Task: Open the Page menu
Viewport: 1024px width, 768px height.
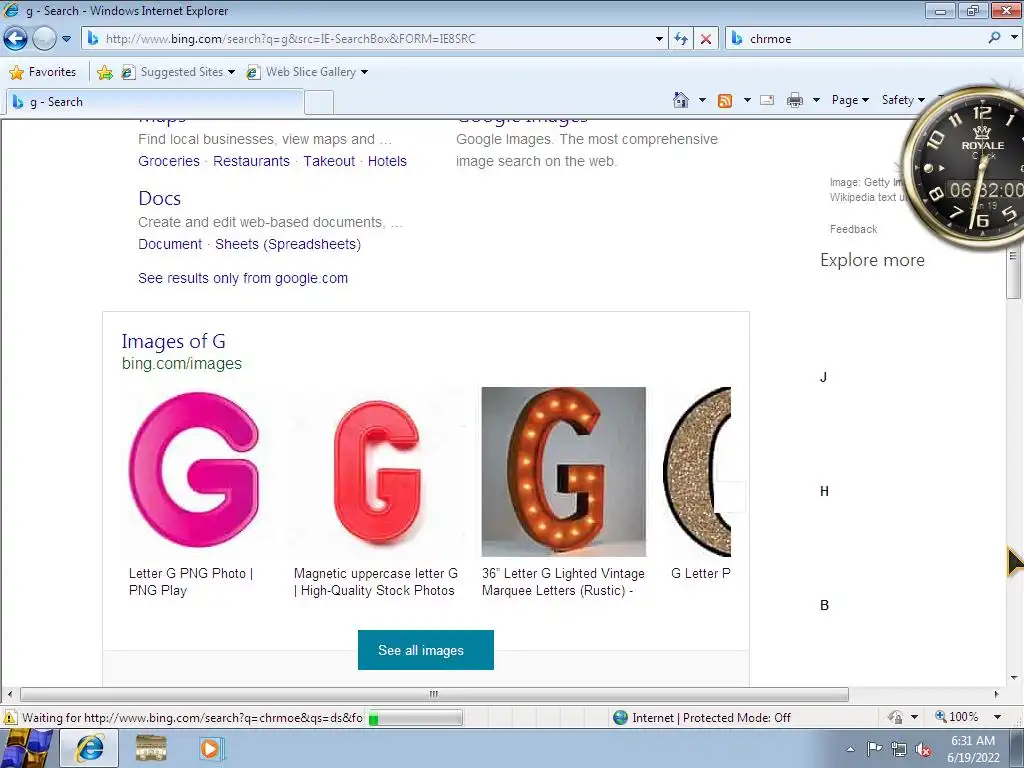Action: 850,100
